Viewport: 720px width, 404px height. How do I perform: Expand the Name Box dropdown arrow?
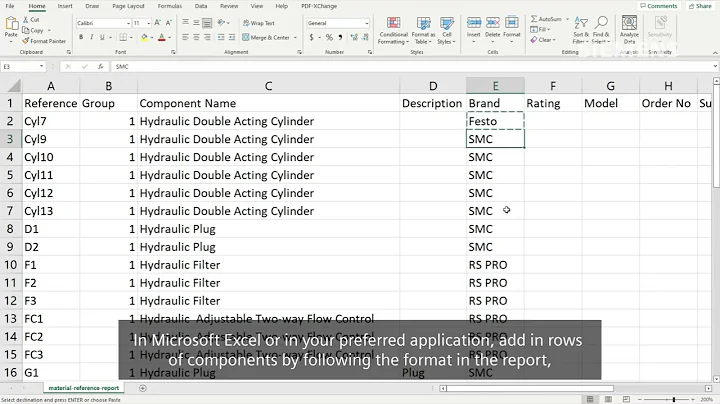point(41,67)
